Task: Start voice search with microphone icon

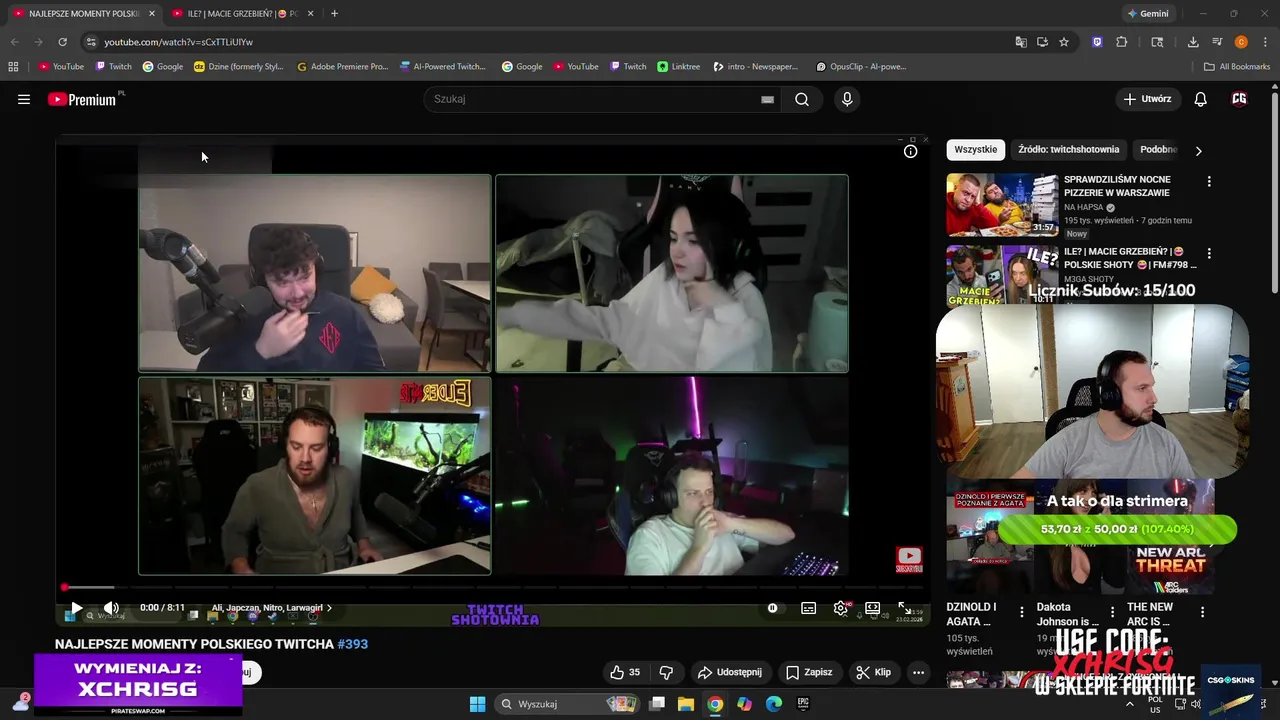Action: click(x=847, y=99)
